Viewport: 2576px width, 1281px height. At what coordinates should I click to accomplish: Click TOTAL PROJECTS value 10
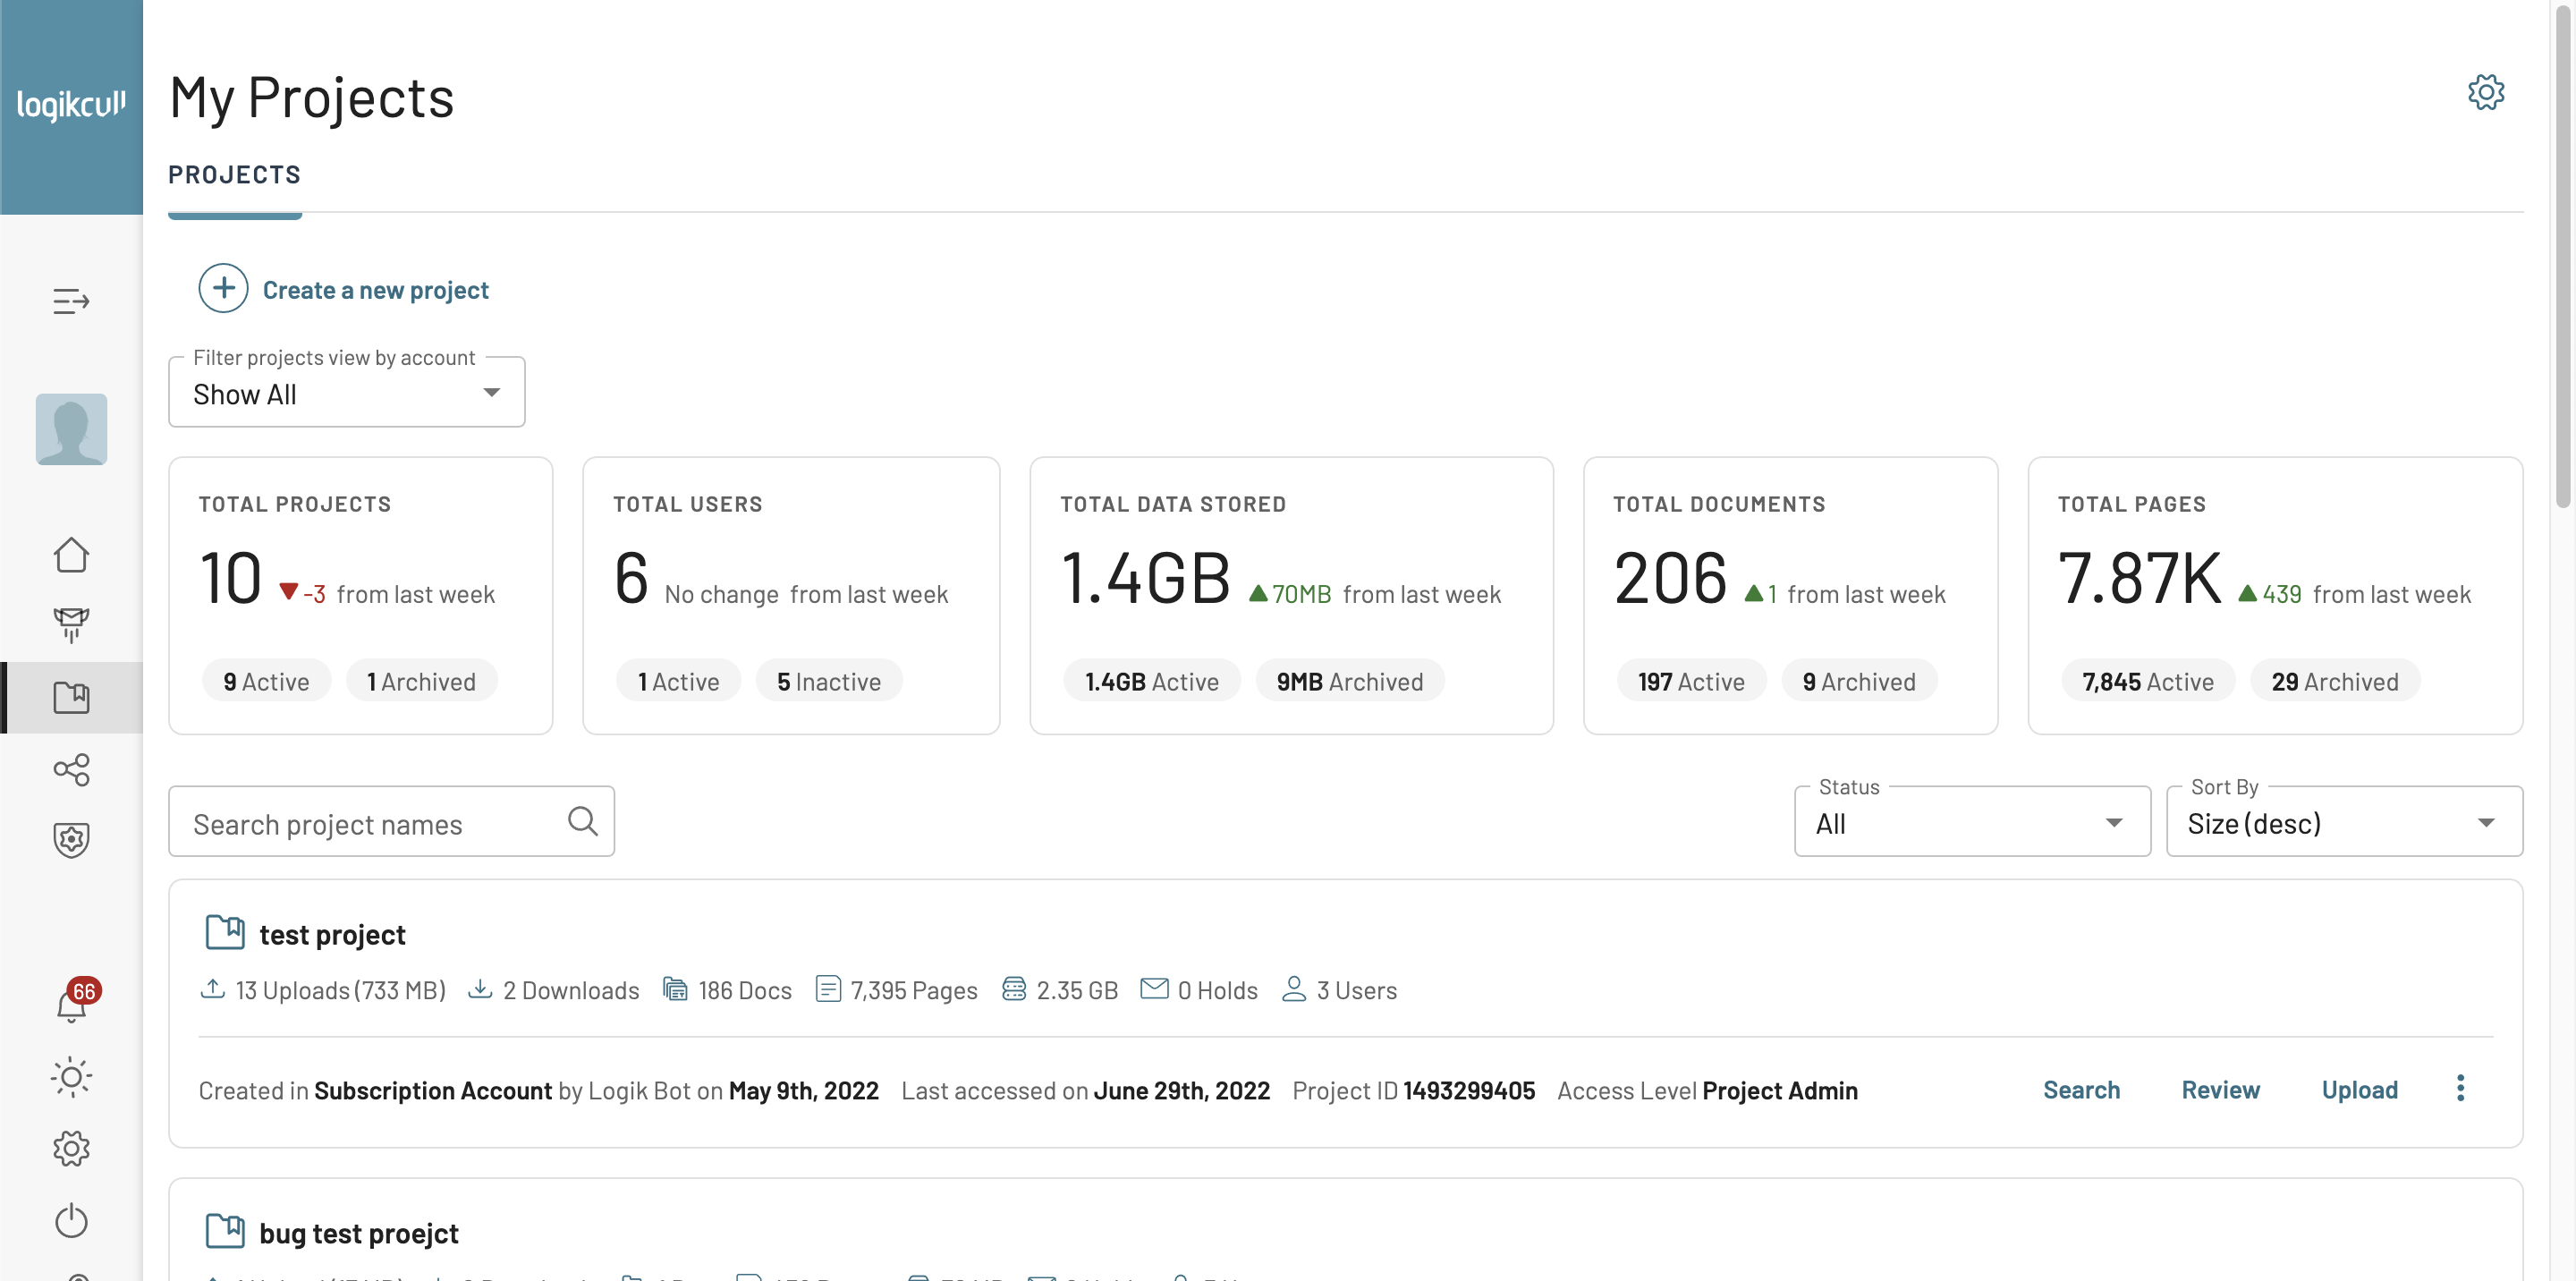(x=230, y=578)
